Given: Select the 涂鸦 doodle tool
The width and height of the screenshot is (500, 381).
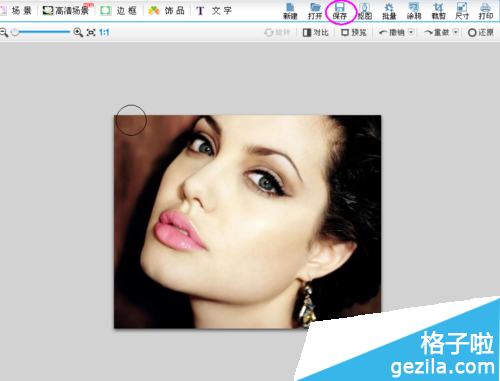Looking at the screenshot, I should pos(414,11).
